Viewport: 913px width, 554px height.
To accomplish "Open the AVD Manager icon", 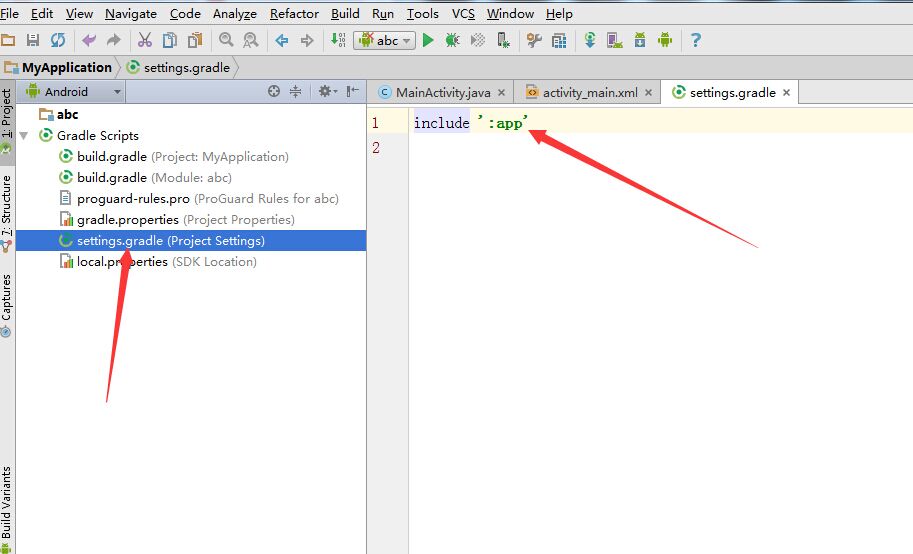I will [615, 40].
